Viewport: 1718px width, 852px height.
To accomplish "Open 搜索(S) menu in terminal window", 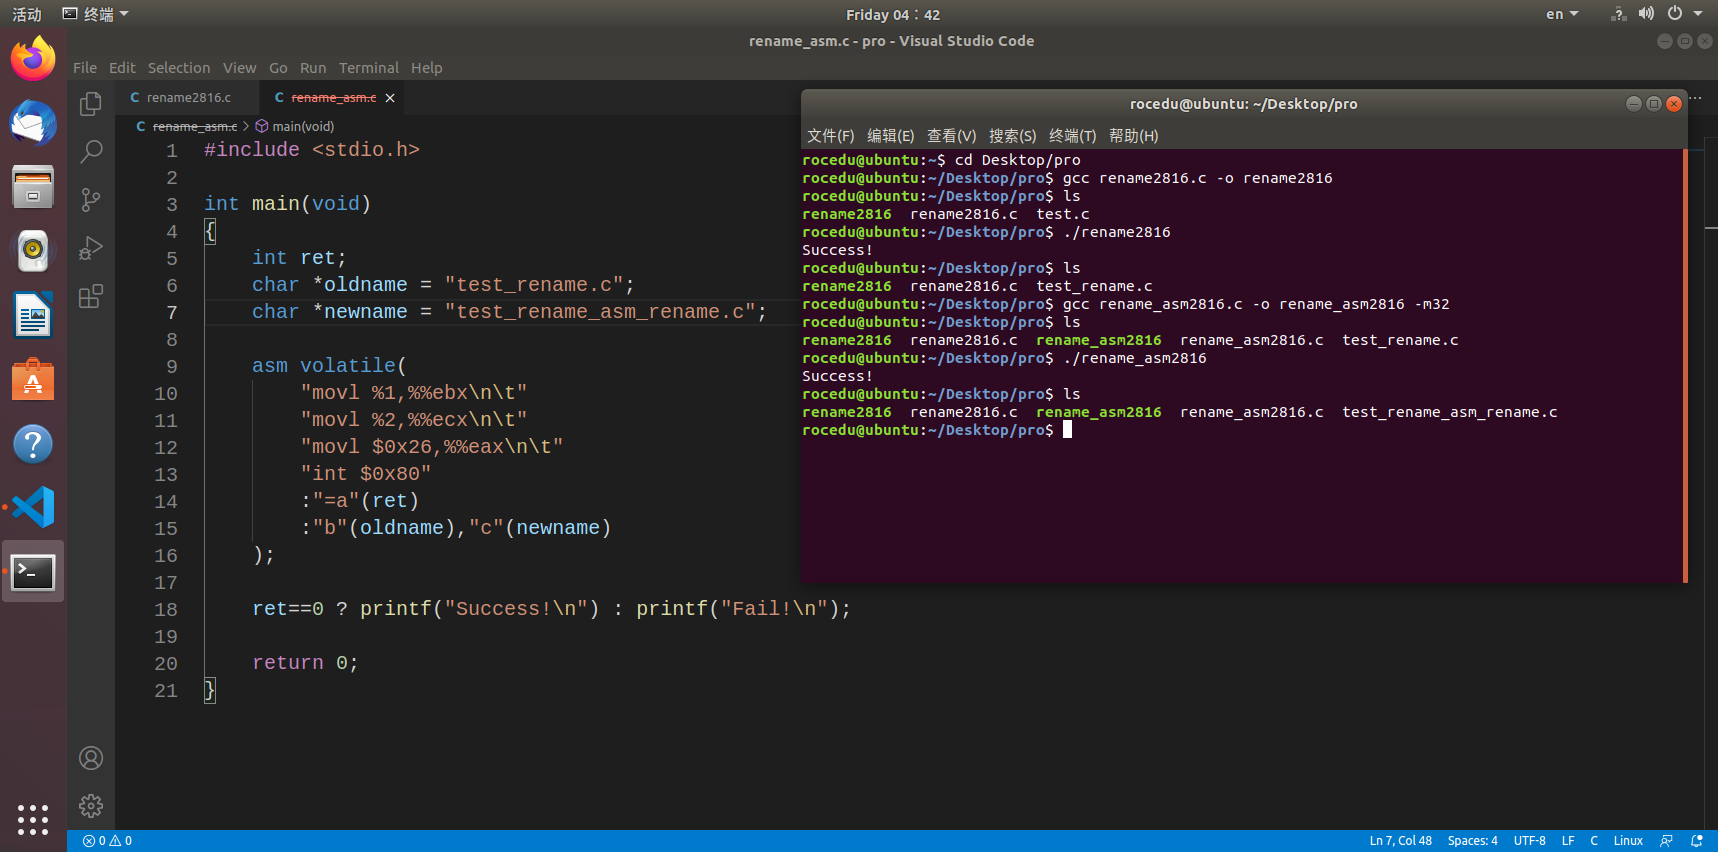I will [x=1012, y=136].
